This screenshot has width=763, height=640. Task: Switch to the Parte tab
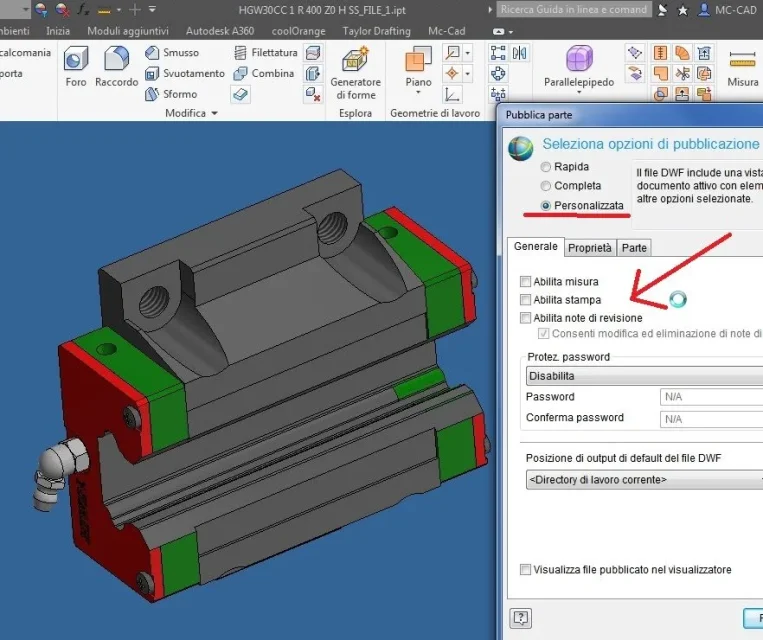pyautogui.click(x=634, y=248)
